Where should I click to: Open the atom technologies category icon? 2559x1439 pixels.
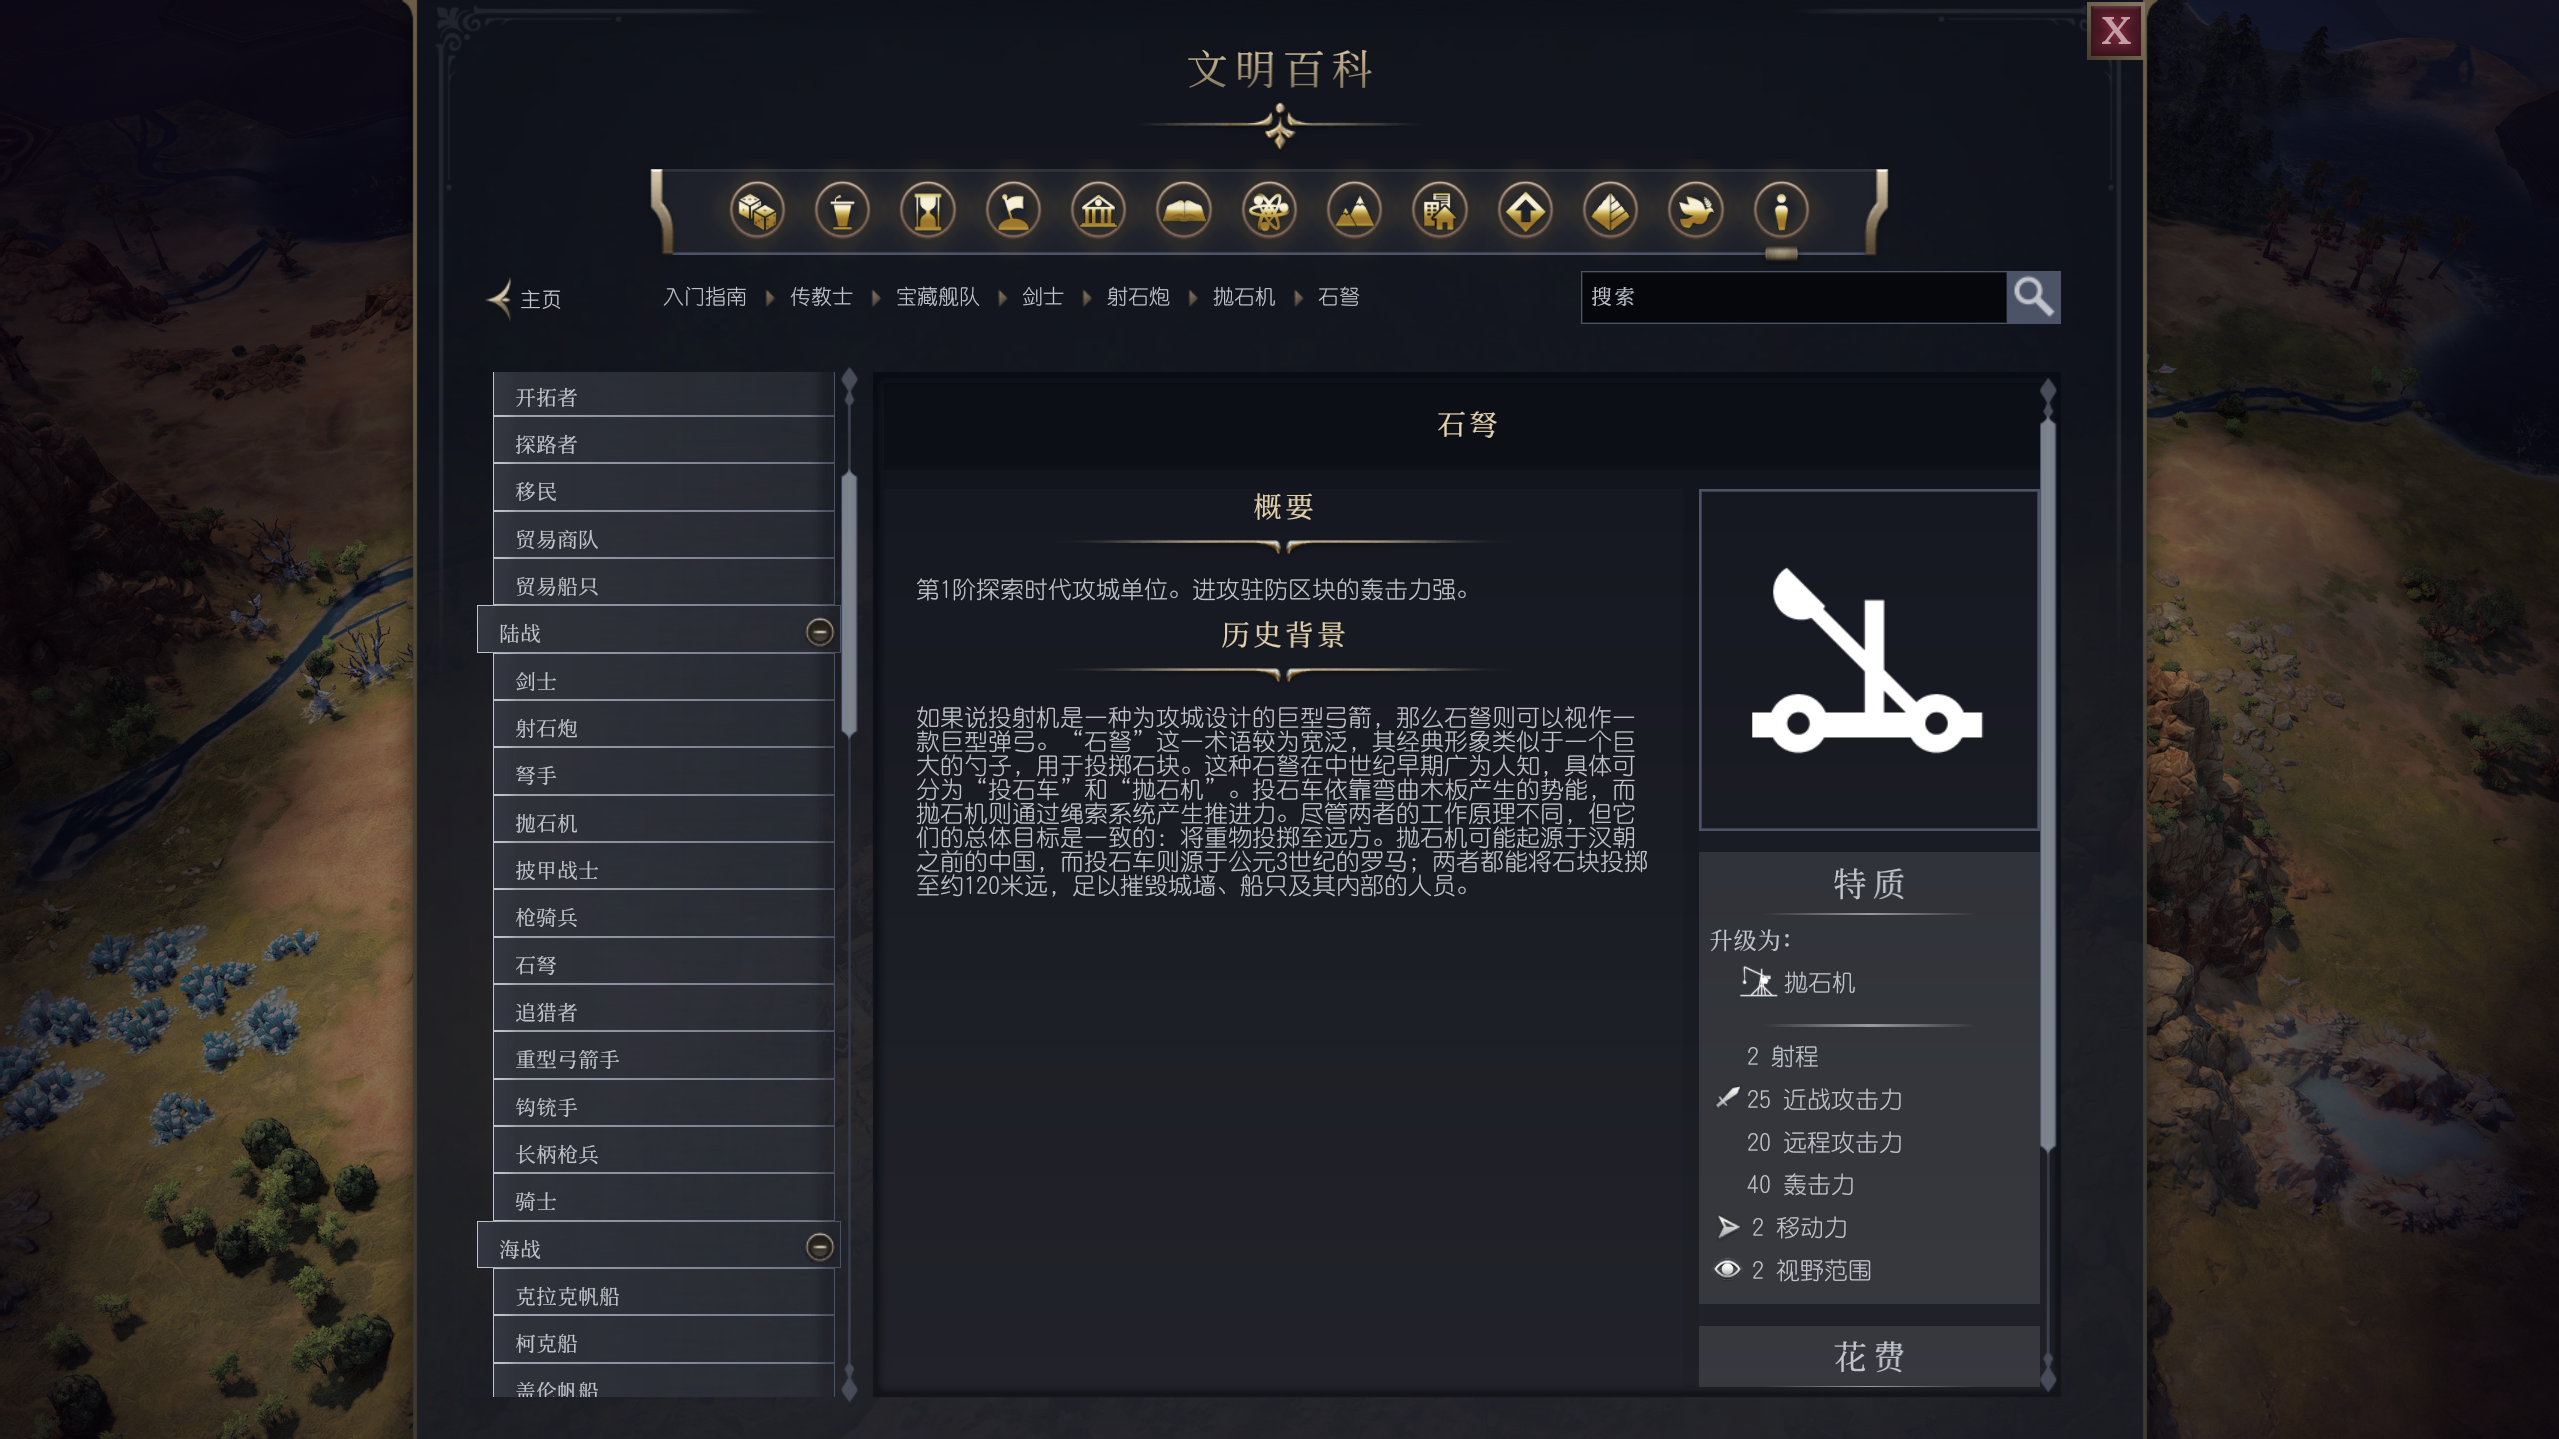(1269, 211)
